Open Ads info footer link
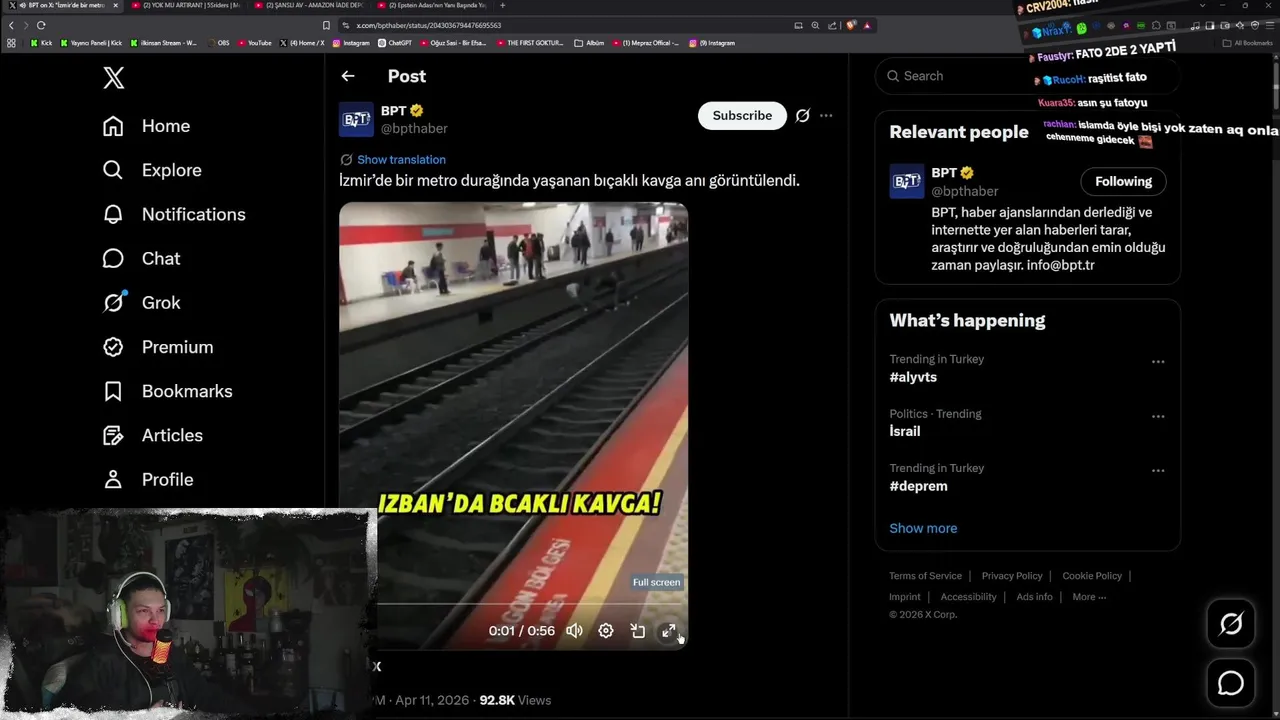Viewport: 1280px width, 720px height. pyautogui.click(x=1034, y=597)
